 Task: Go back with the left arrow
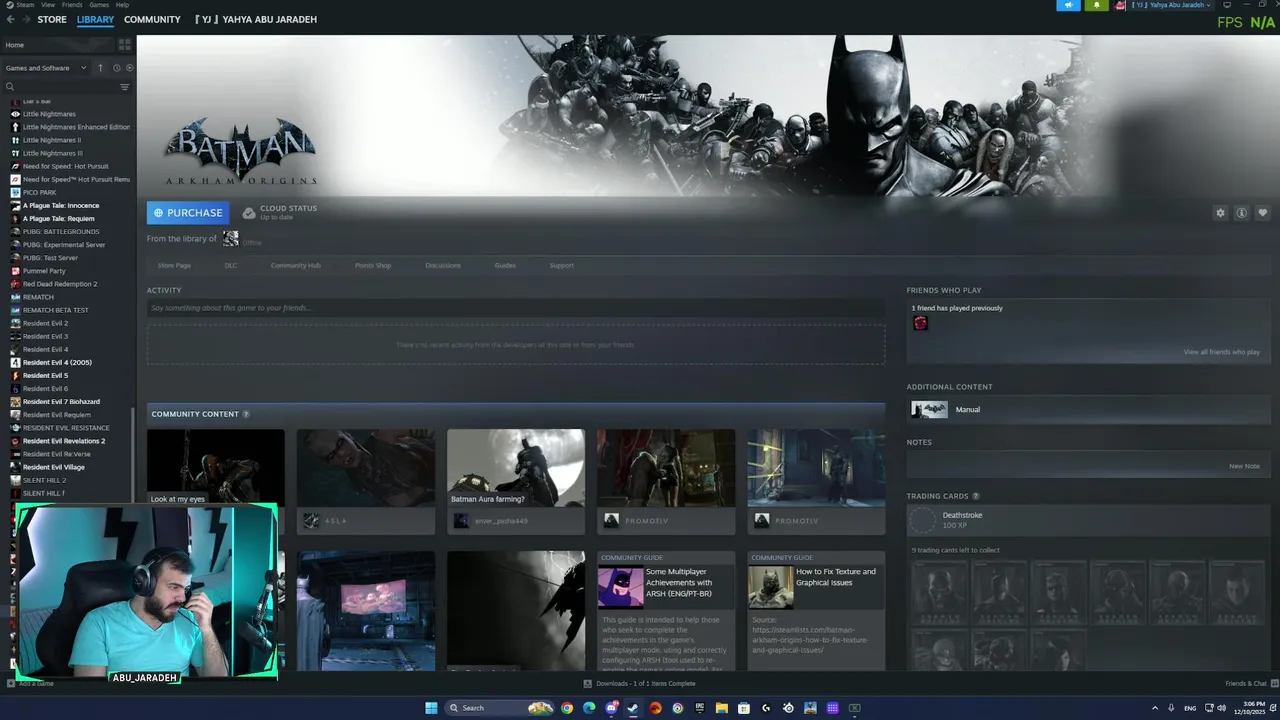point(11,19)
